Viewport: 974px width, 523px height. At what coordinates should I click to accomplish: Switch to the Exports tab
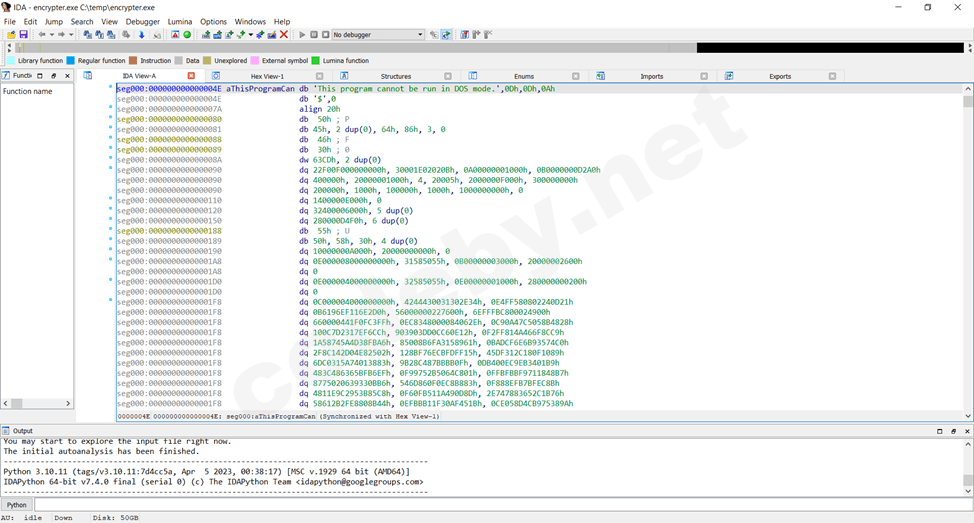tap(780, 76)
